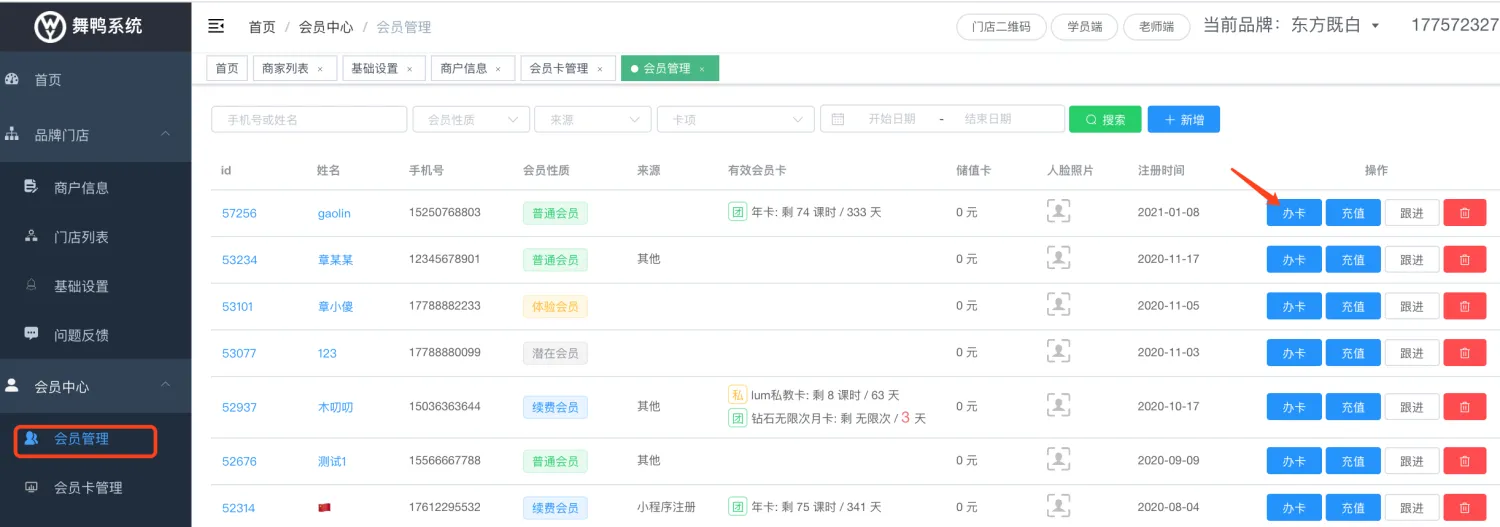Click face photo icon for 木叨叨
Viewport: 1500px width, 527px height.
1058,406
